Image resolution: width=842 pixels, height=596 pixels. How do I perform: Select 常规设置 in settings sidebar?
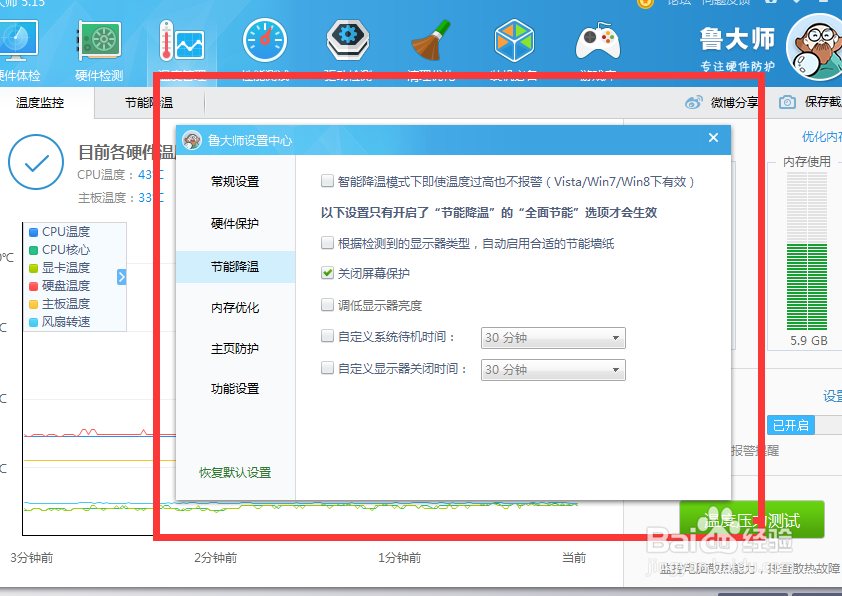(x=235, y=181)
